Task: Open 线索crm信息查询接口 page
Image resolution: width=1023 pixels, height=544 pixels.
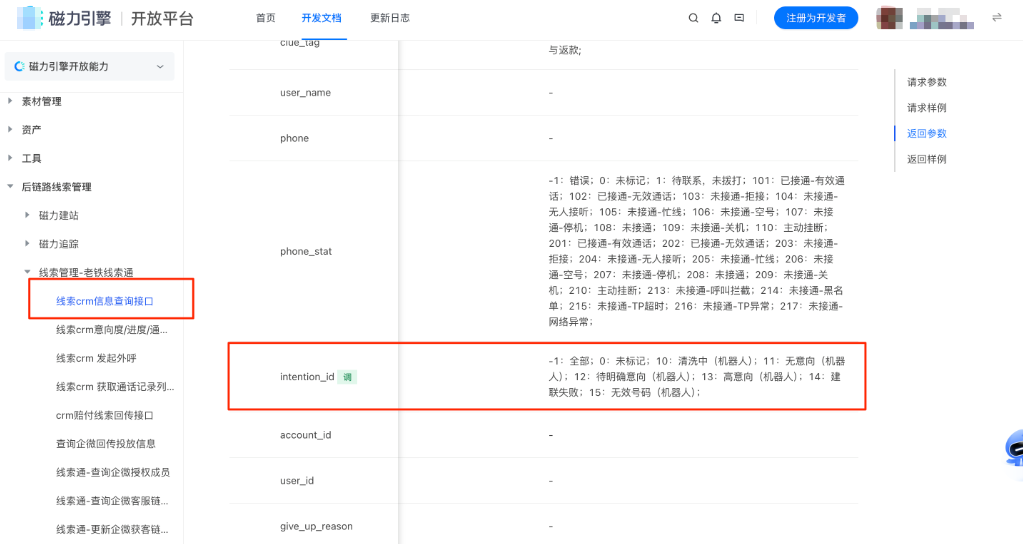Action: tap(105, 301)
